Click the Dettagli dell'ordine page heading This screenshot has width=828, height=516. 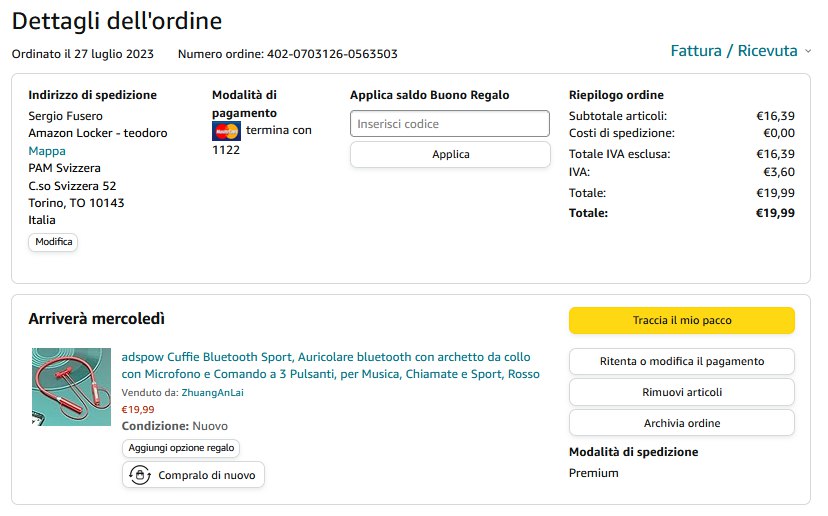click(x=117, y=21)
